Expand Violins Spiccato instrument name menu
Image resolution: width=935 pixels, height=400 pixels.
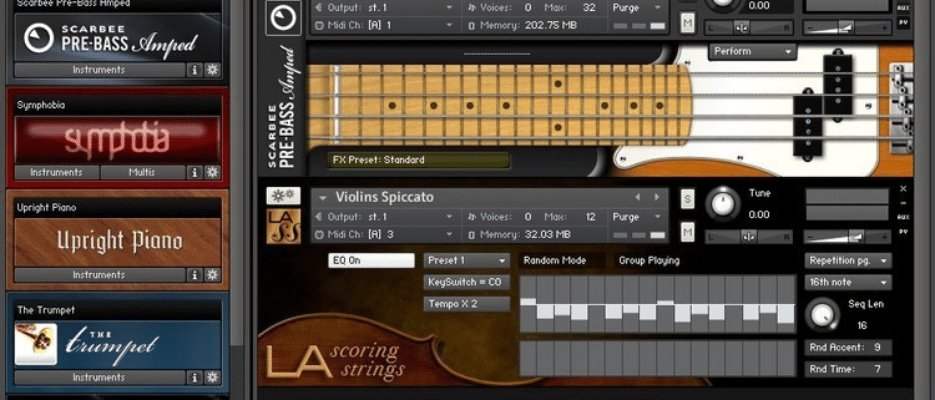click(x=323, y=197)
